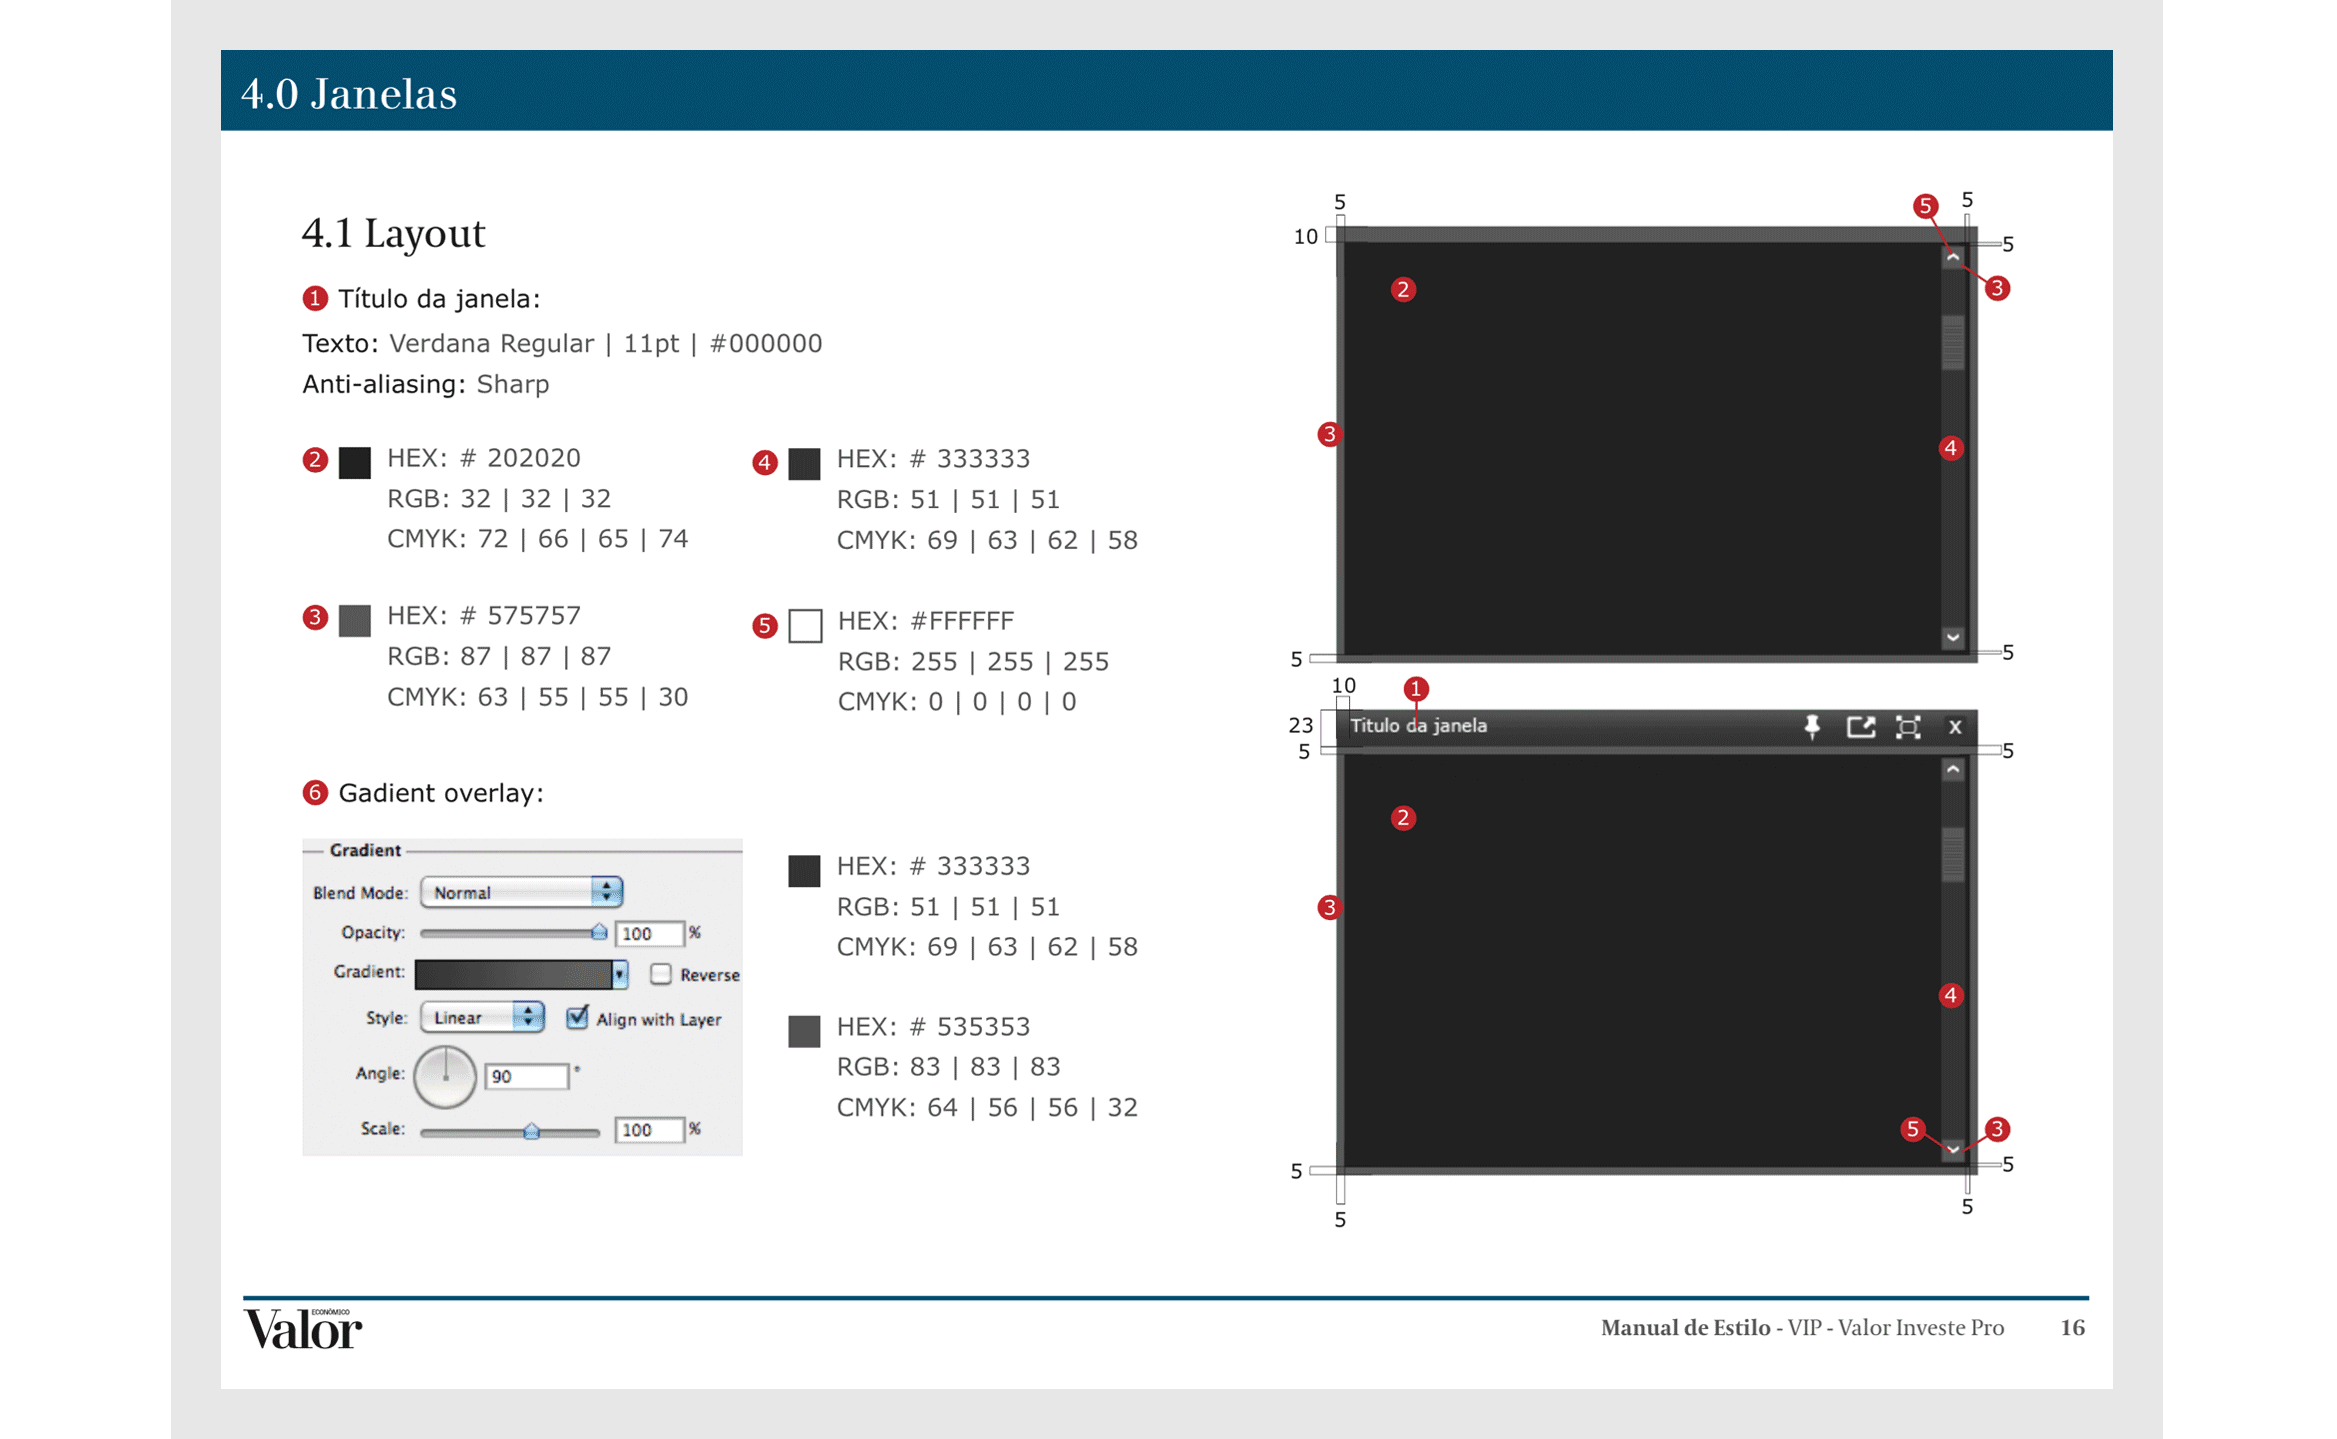
Task: Click 'RGB: 32 | 32 | 32' text
Action: pyautogui.click(x=499, y=498)
